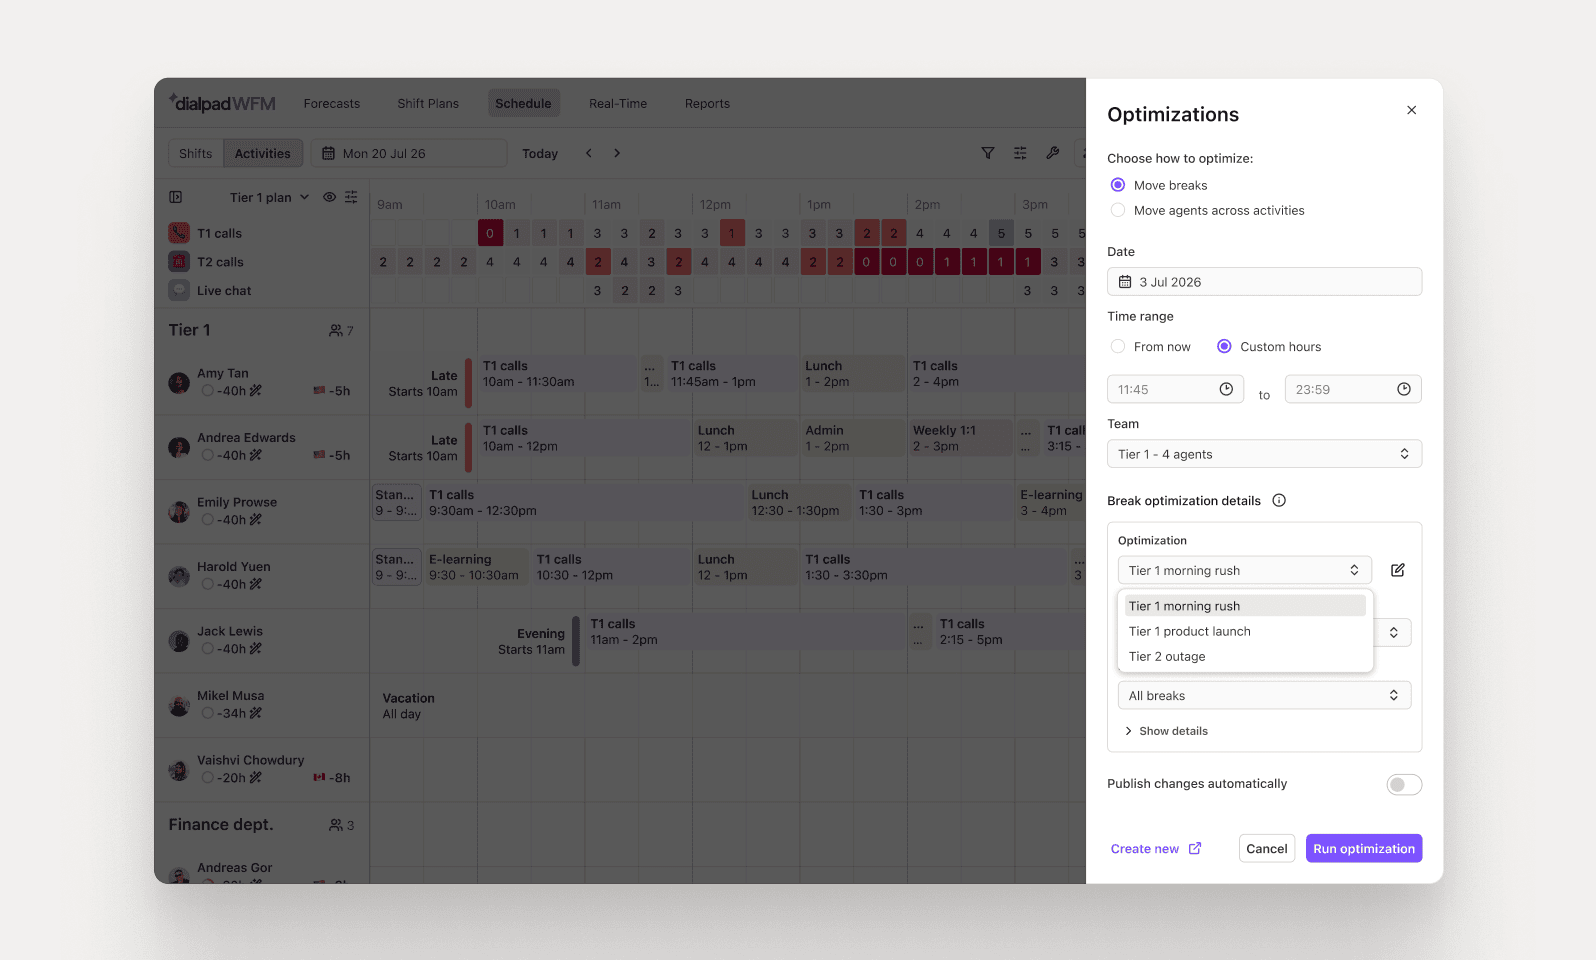Open the All breaks dropdown

click(x=1264, y=695)
